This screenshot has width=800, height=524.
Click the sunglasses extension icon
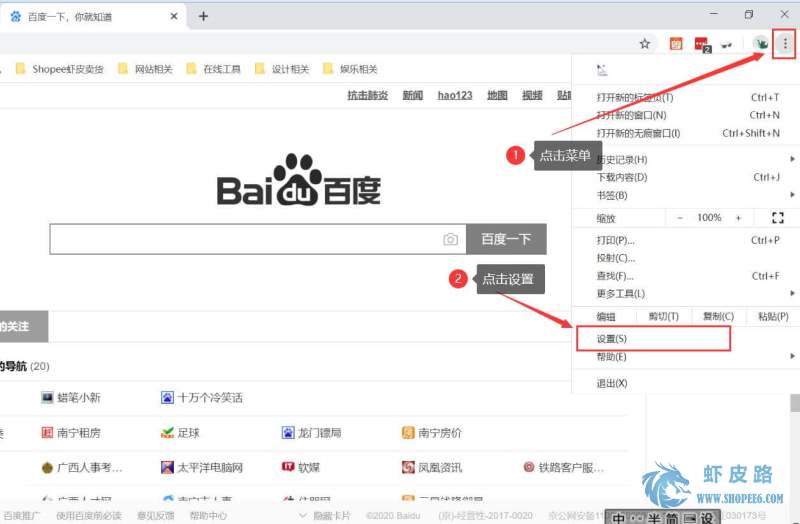pyautogui.click(x=727, y=45)
